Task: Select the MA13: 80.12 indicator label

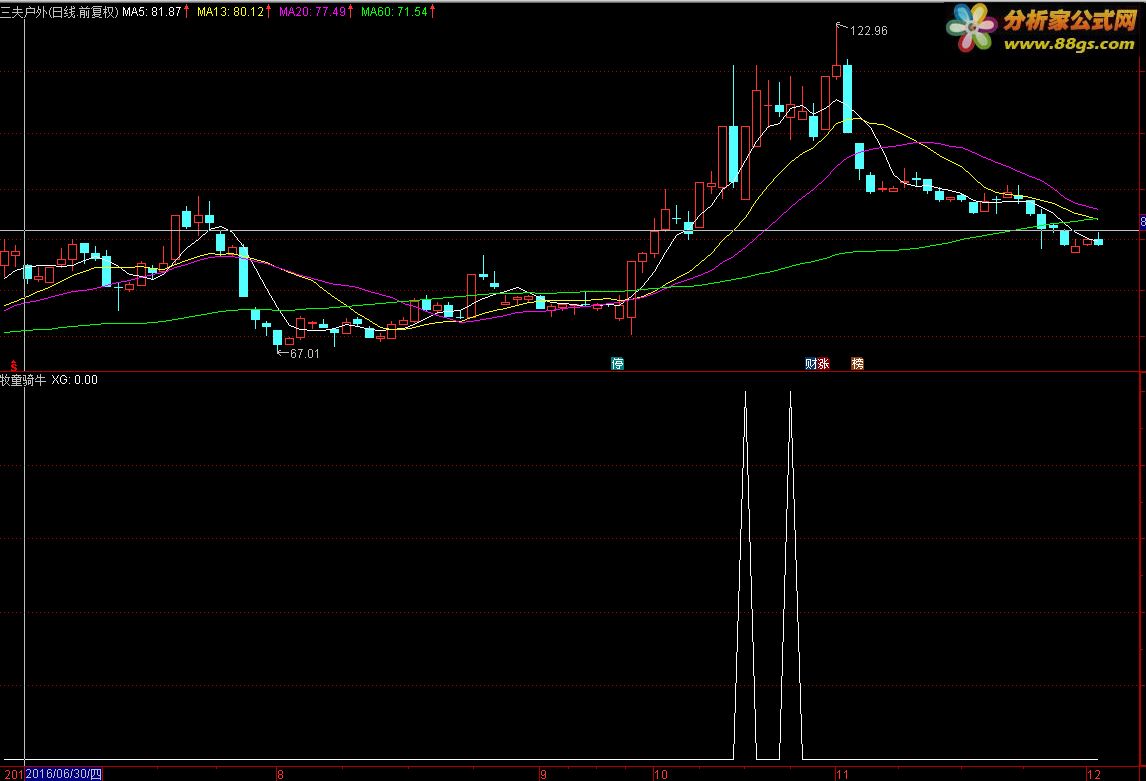Action: point(230,12)
